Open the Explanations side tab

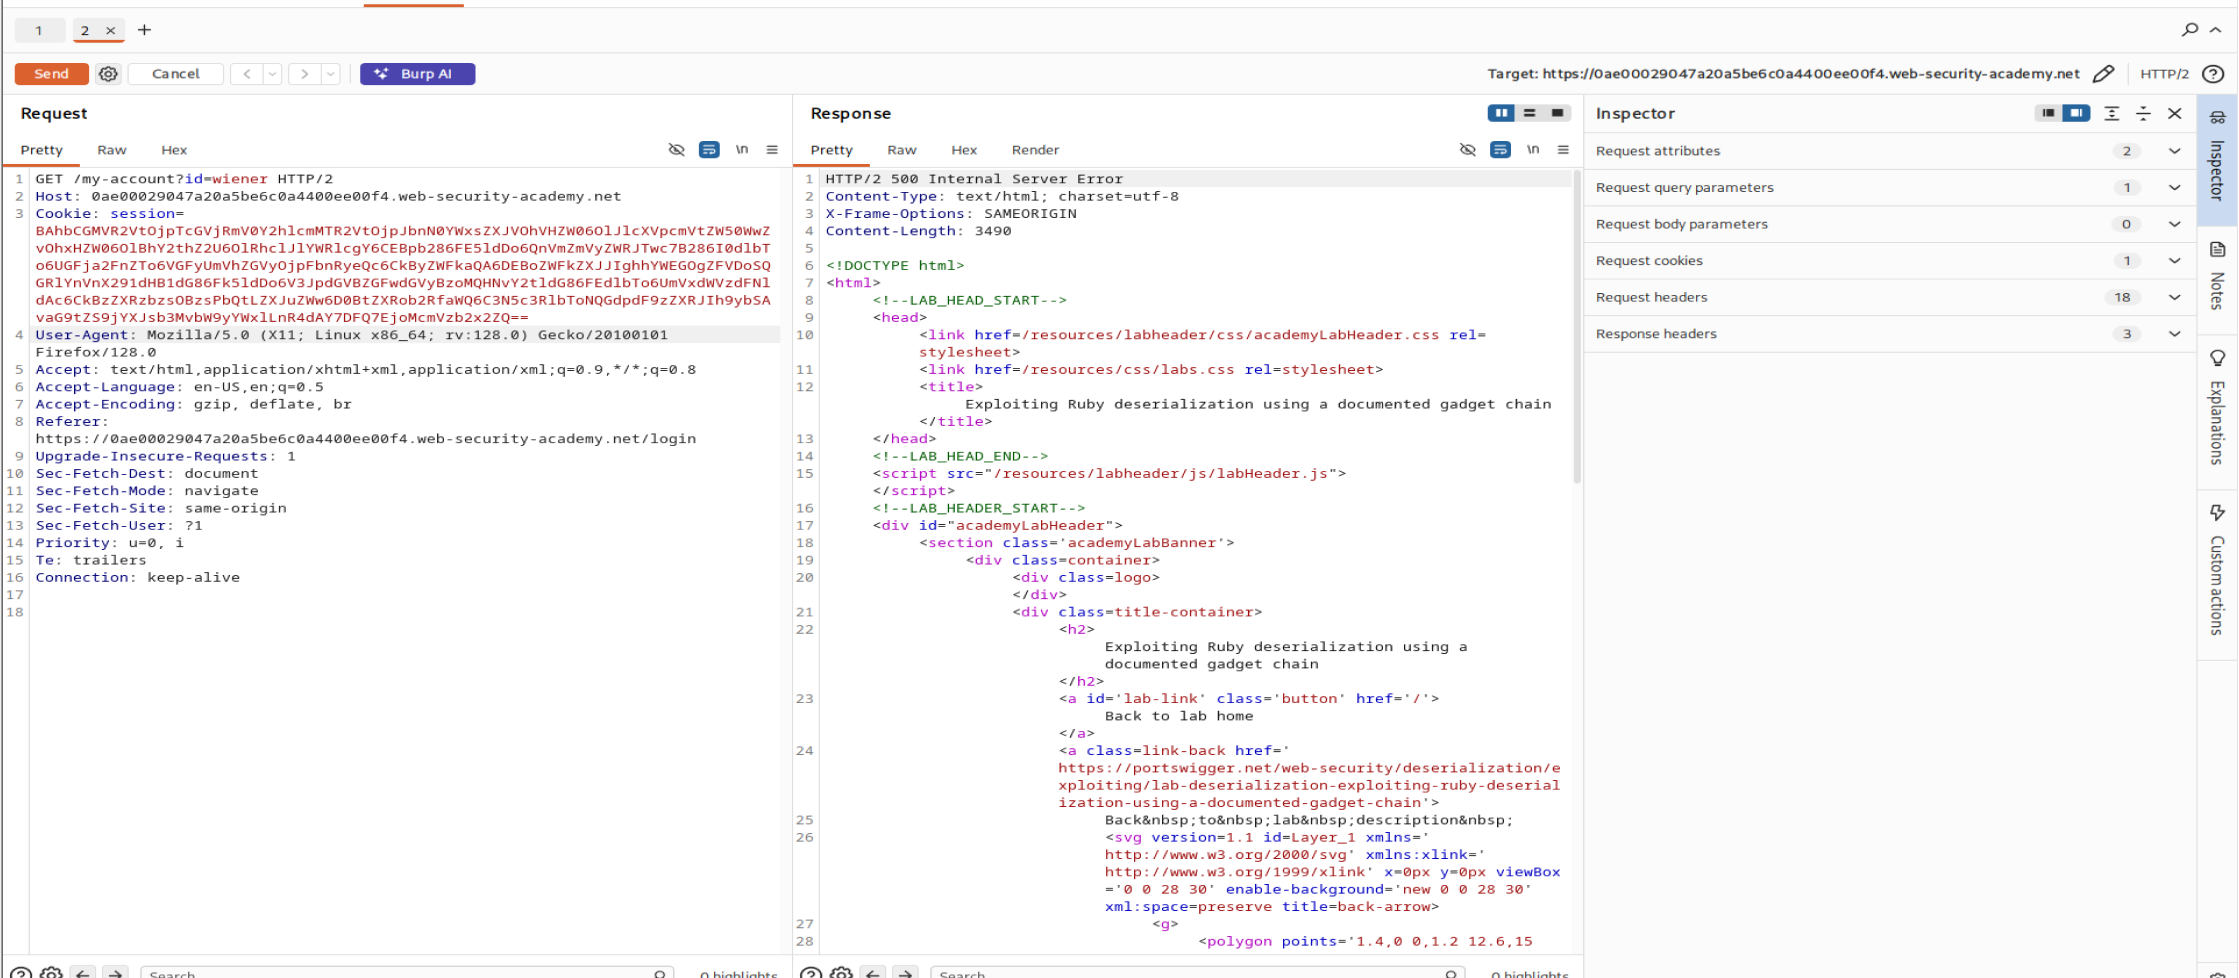pos(2217,409)
